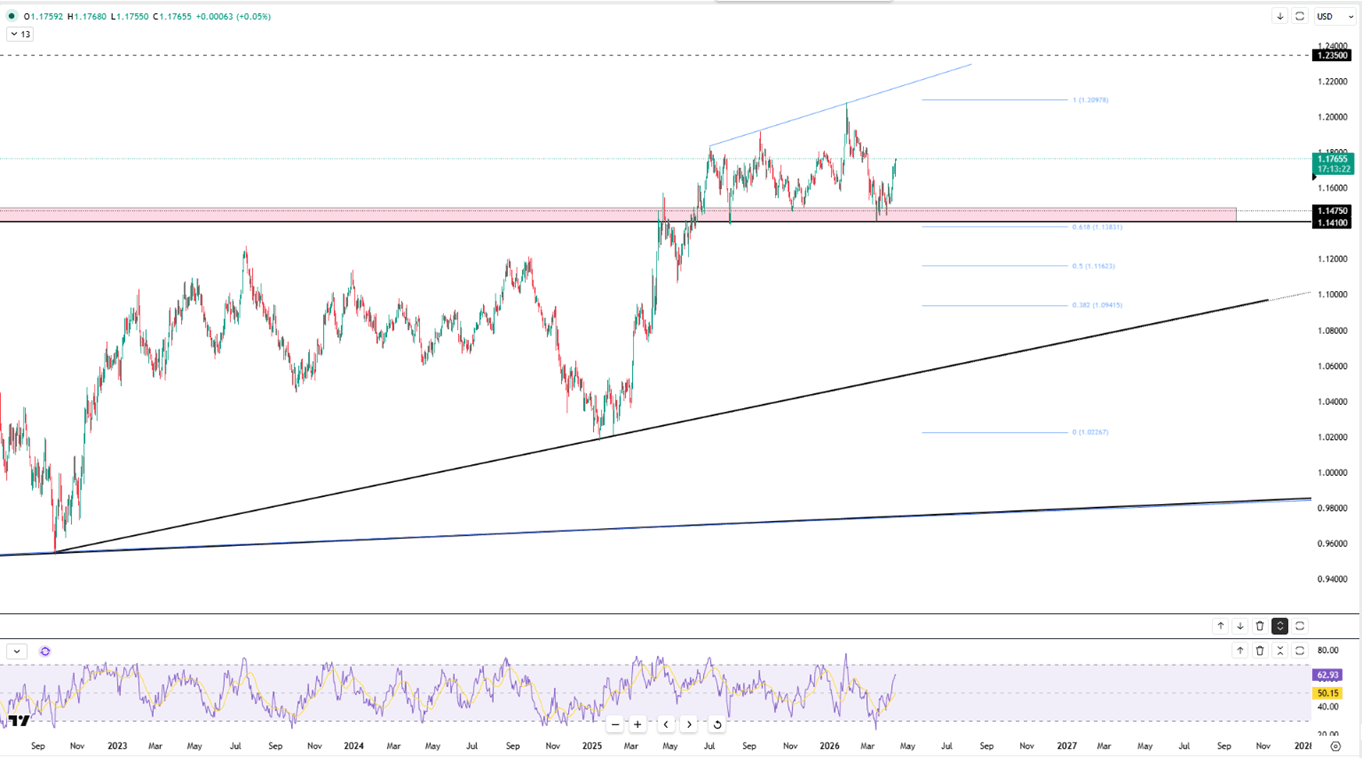
Task: Move the RSI pane up
Action: coord(1240,650)
